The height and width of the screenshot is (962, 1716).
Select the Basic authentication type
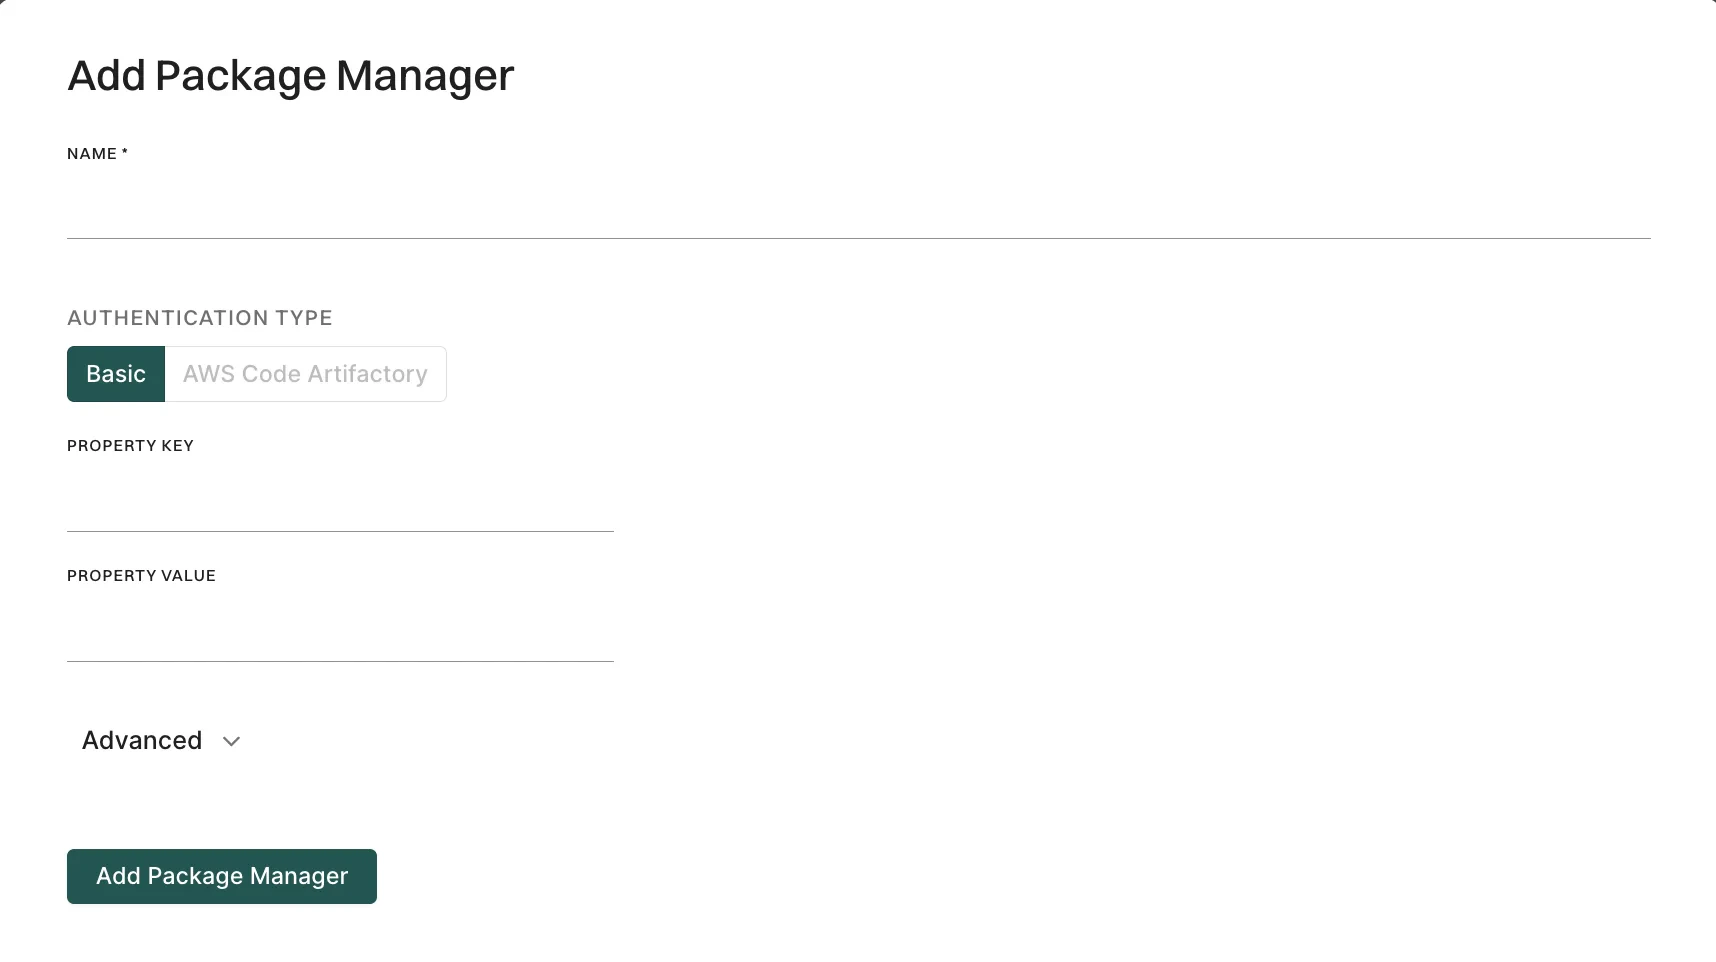tap(115, 374)
